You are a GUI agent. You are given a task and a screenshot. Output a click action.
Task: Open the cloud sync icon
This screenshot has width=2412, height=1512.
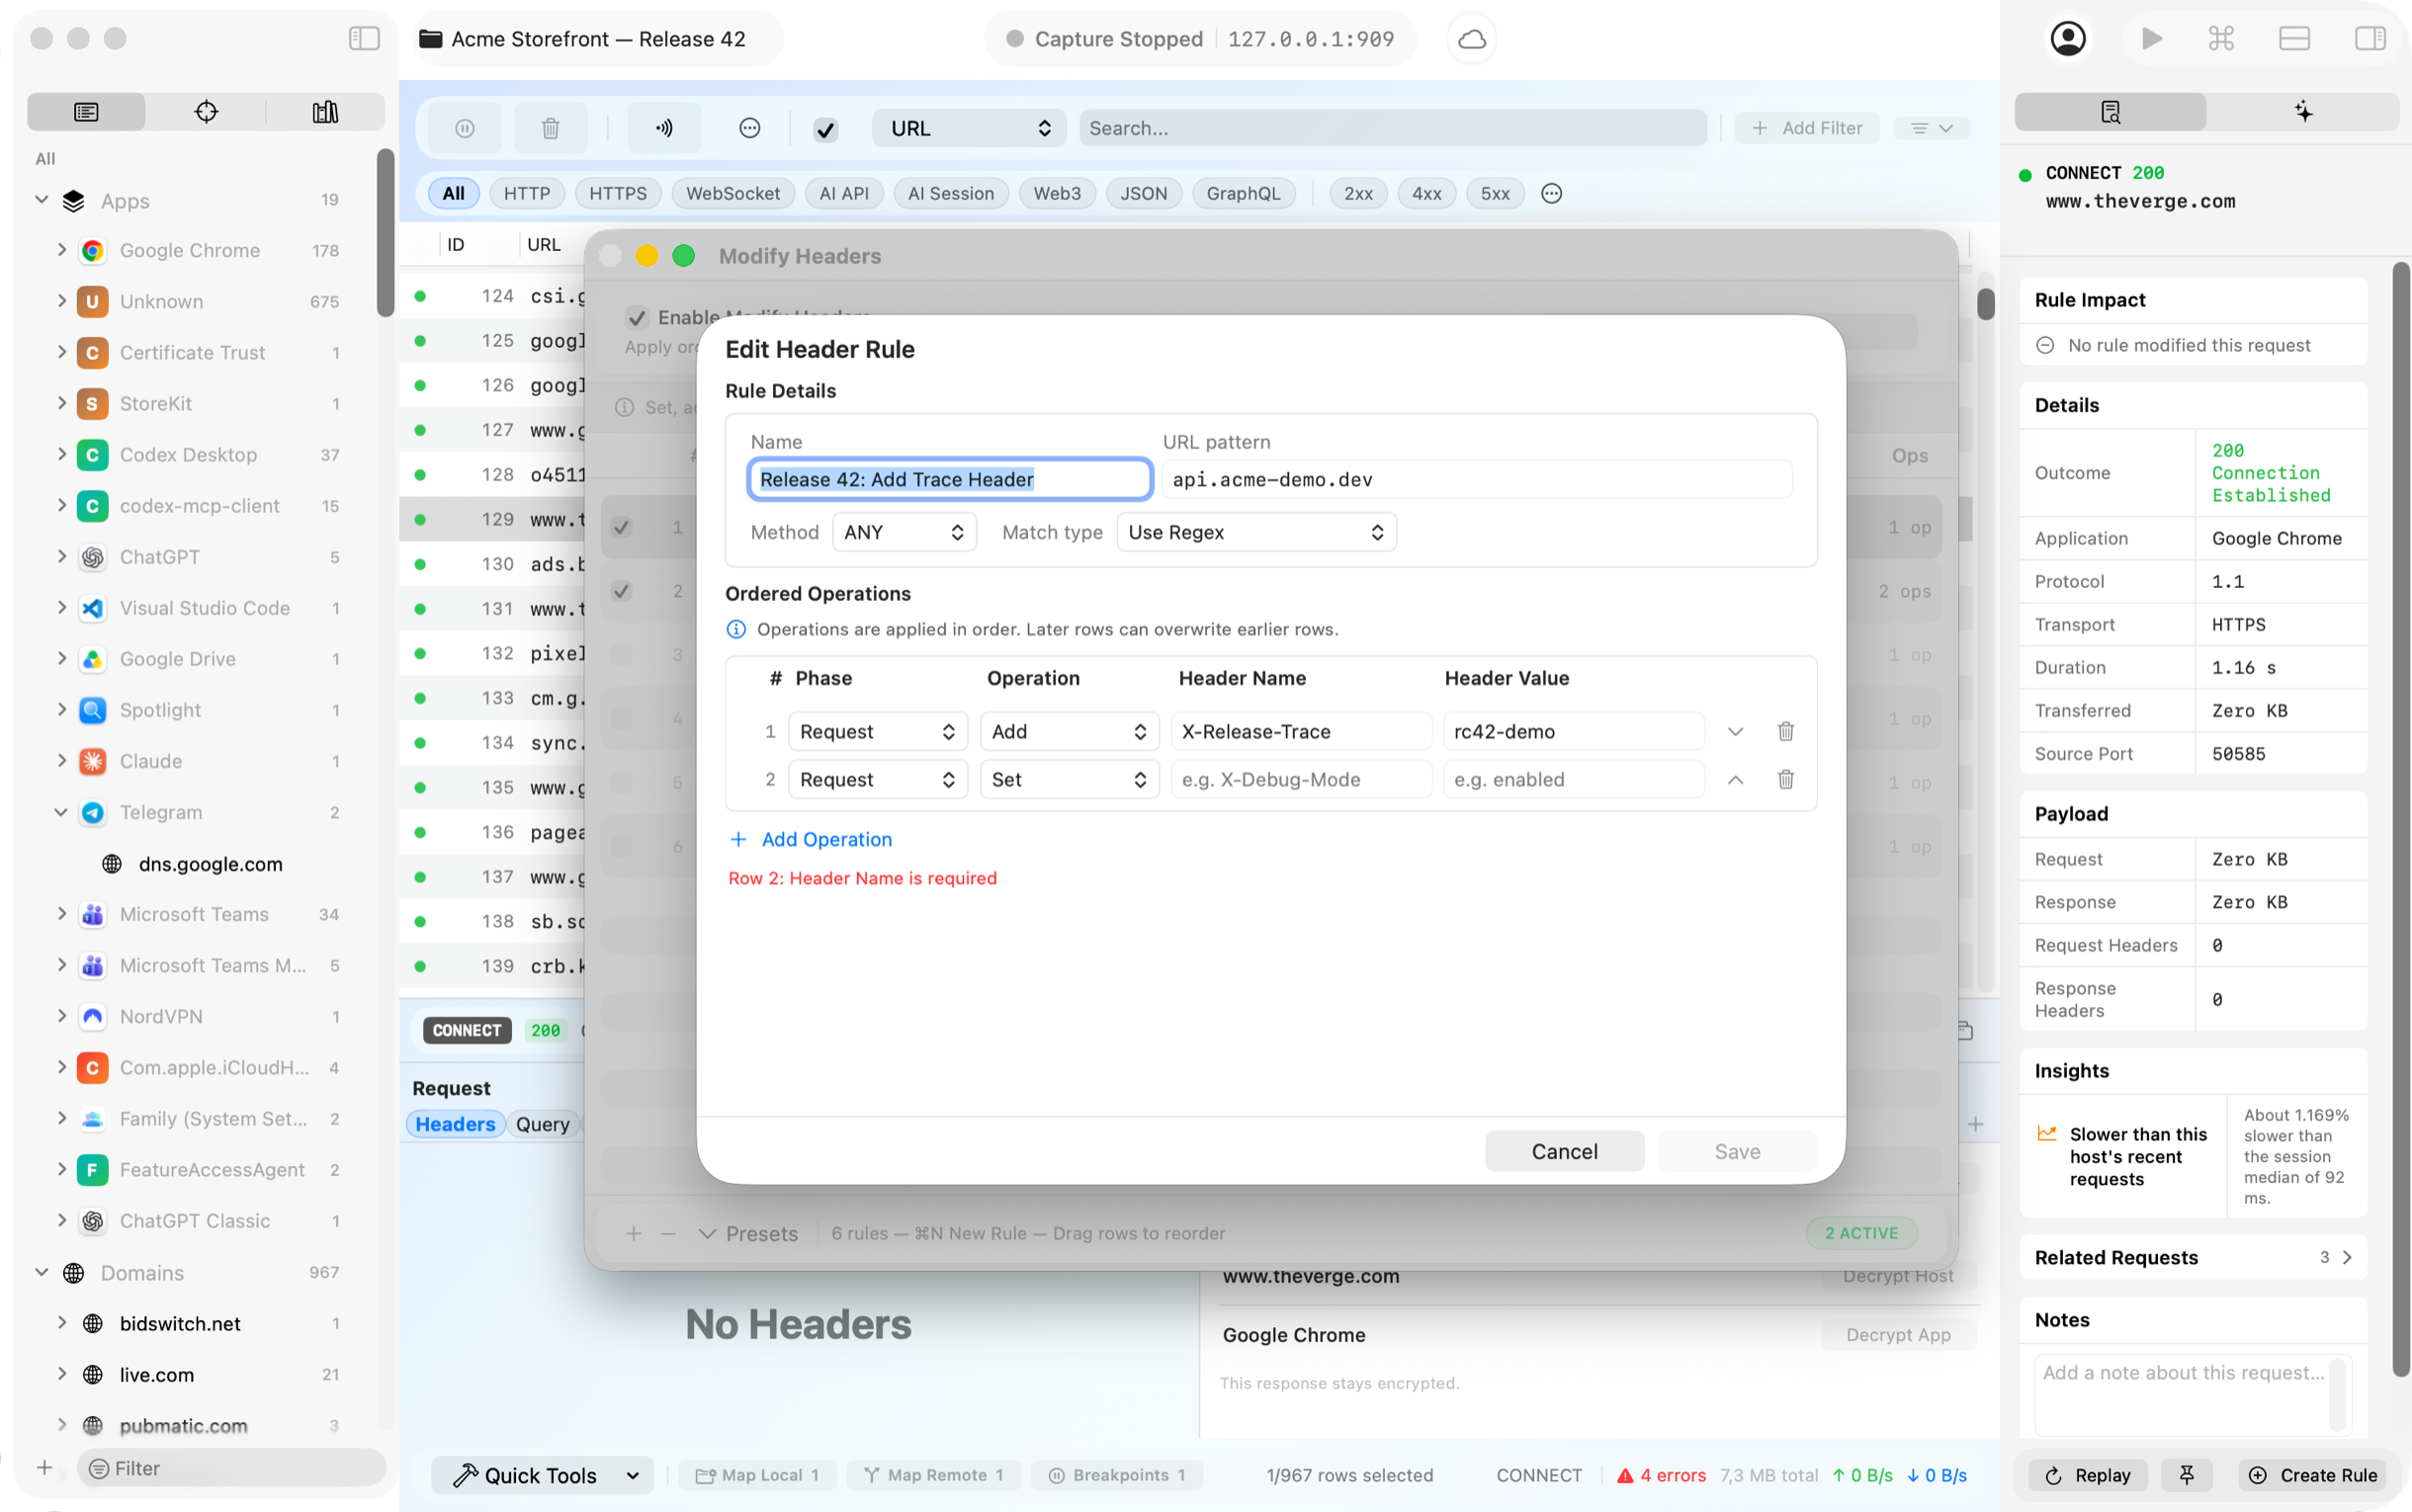coord(1472,39)
